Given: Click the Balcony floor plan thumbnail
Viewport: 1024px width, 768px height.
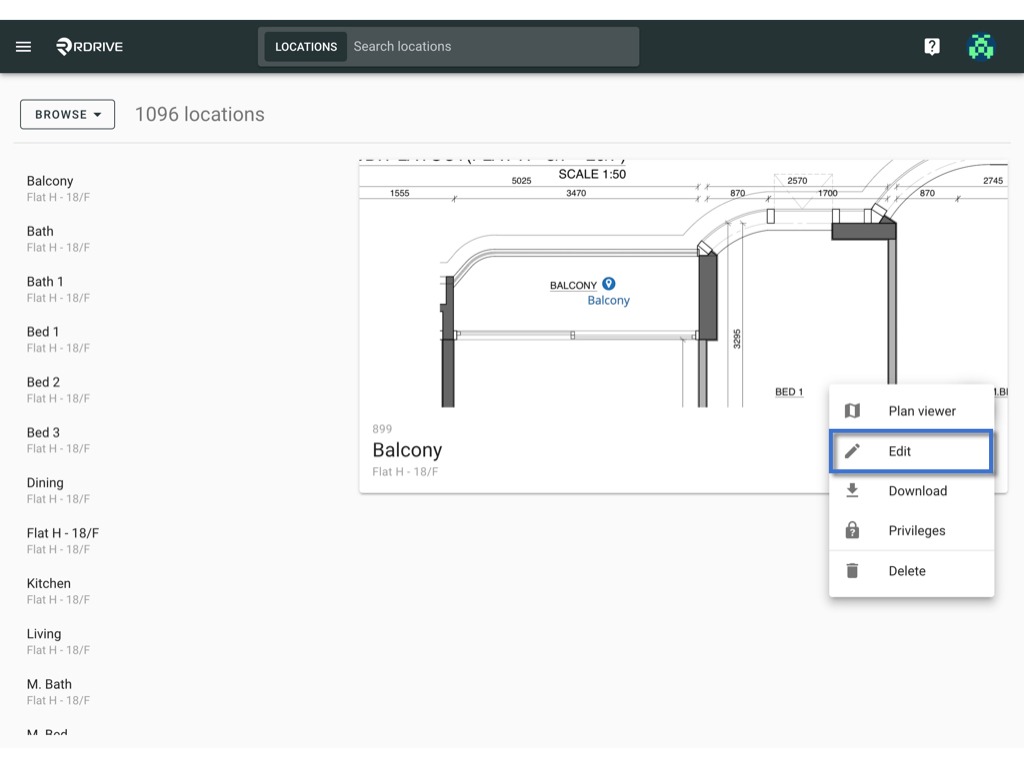Looking at the screenshot, I should coord(683,283).
